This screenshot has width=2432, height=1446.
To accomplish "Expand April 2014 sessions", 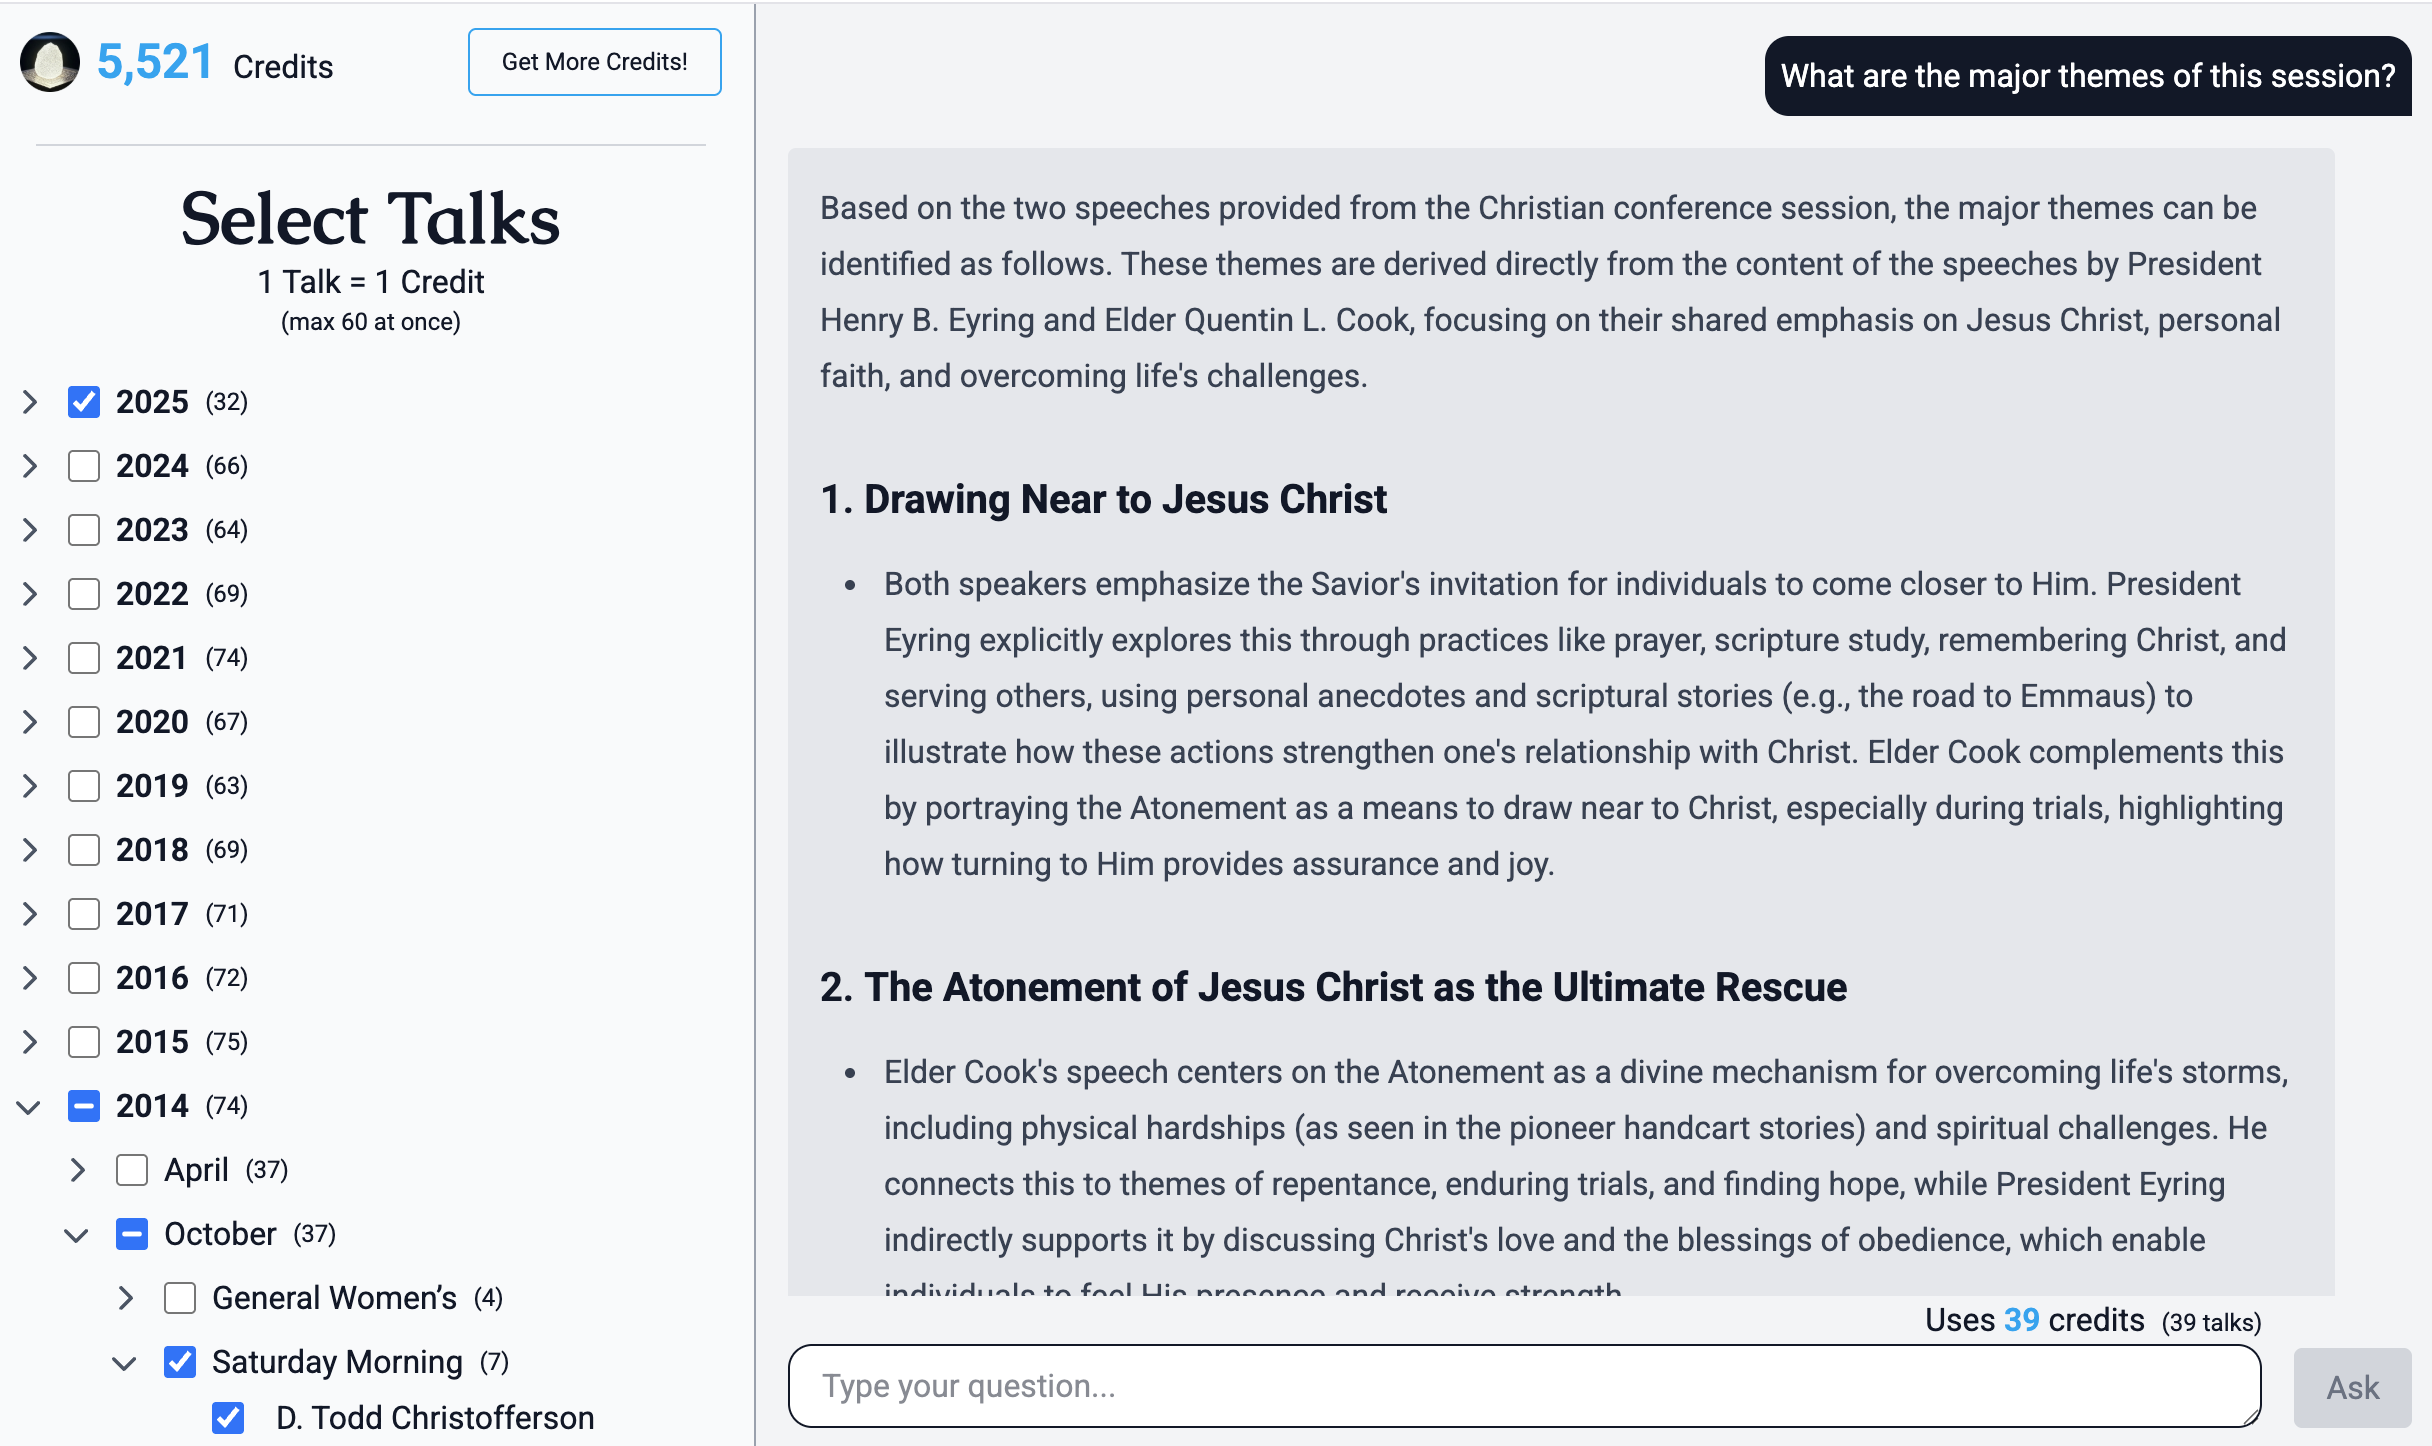I will point(78,1170).
